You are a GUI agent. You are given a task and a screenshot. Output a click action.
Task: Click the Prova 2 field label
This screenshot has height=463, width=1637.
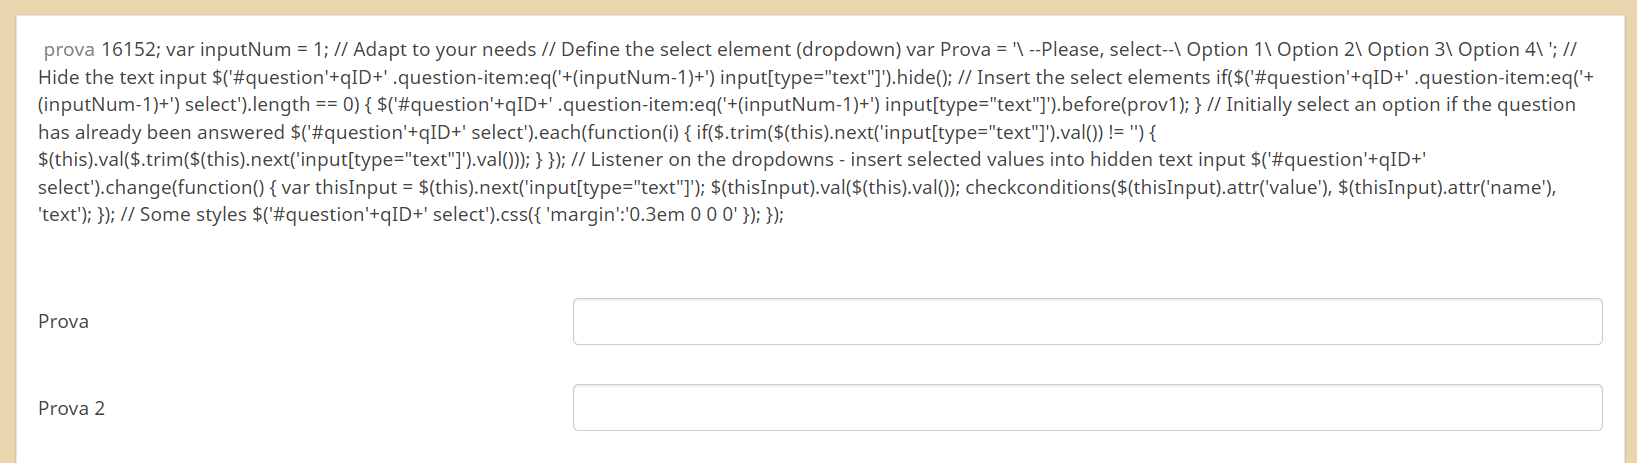(71, 408)
